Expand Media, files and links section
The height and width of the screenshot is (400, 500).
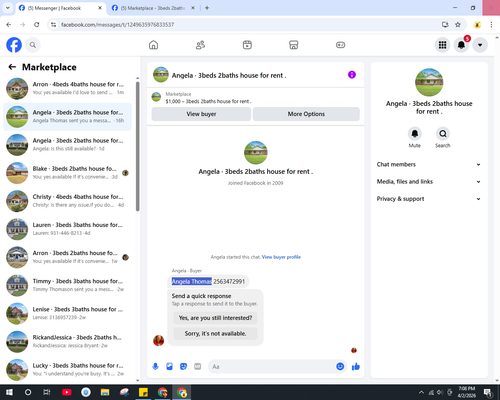(429, 182)
